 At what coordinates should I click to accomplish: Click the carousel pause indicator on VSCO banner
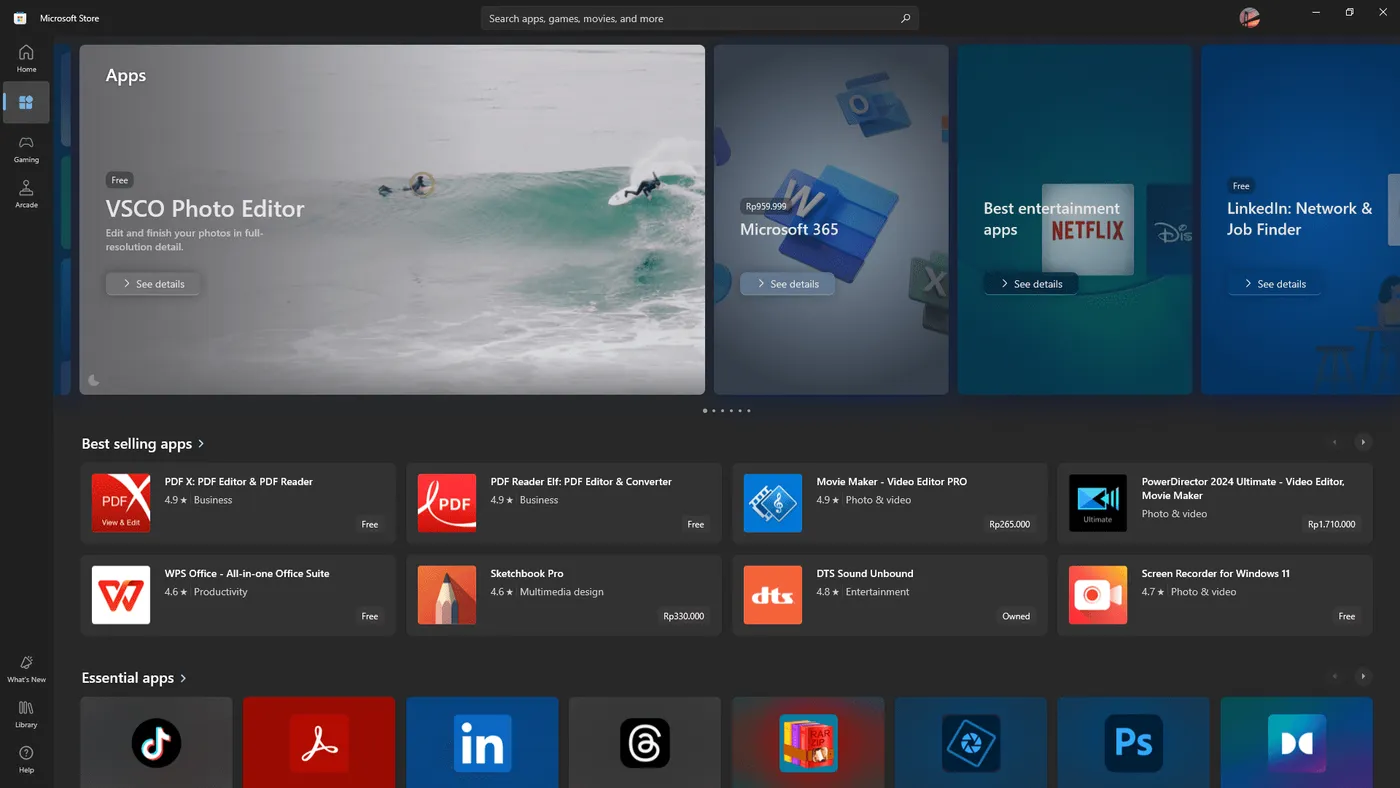94,380
